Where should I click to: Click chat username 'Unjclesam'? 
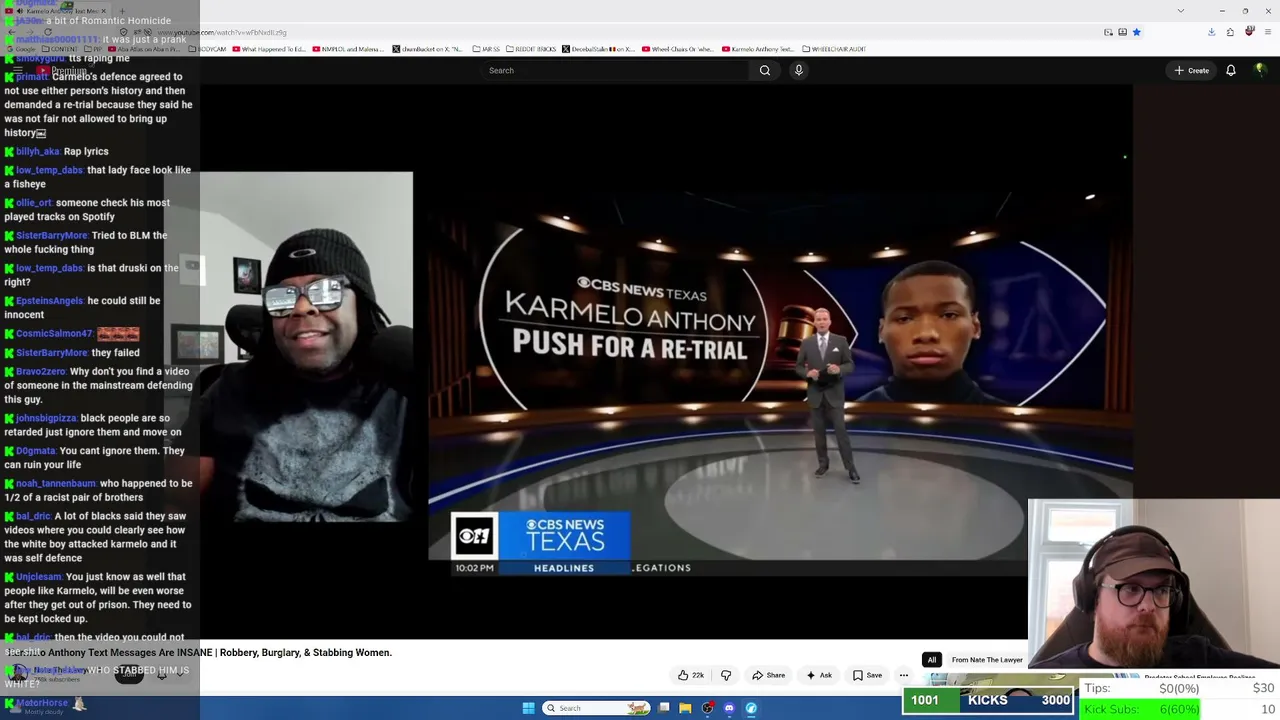(x=39, y=577)
